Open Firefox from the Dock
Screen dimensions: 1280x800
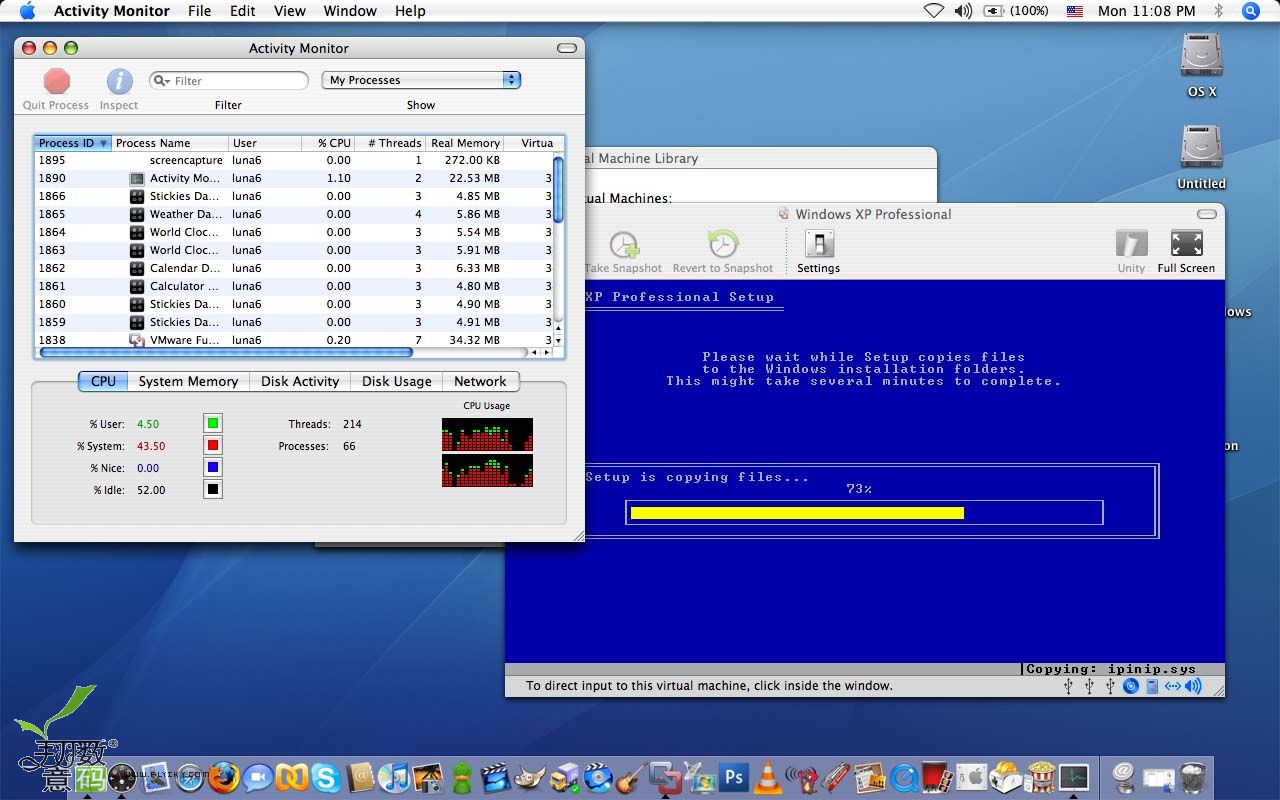[224, 777]
